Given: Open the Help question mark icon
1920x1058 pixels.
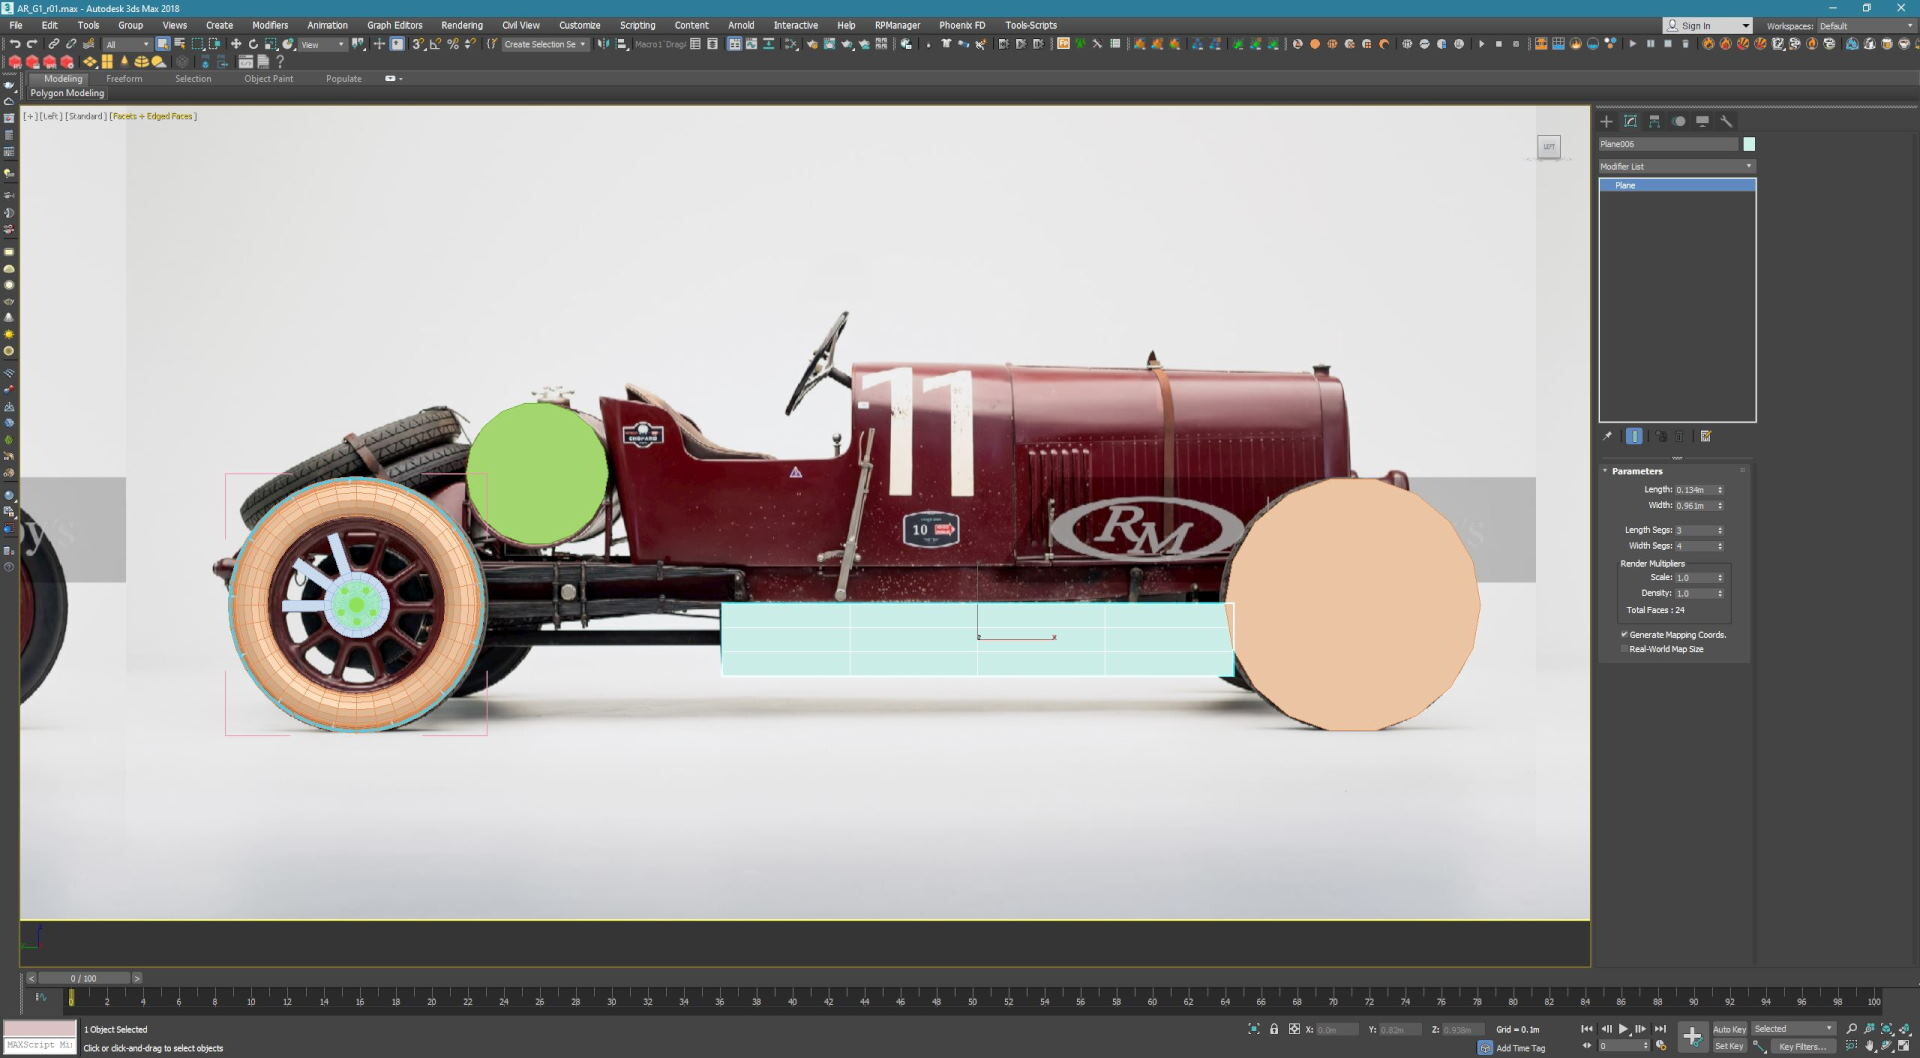Looking at the screenshot, I should [x=280, y=62].
